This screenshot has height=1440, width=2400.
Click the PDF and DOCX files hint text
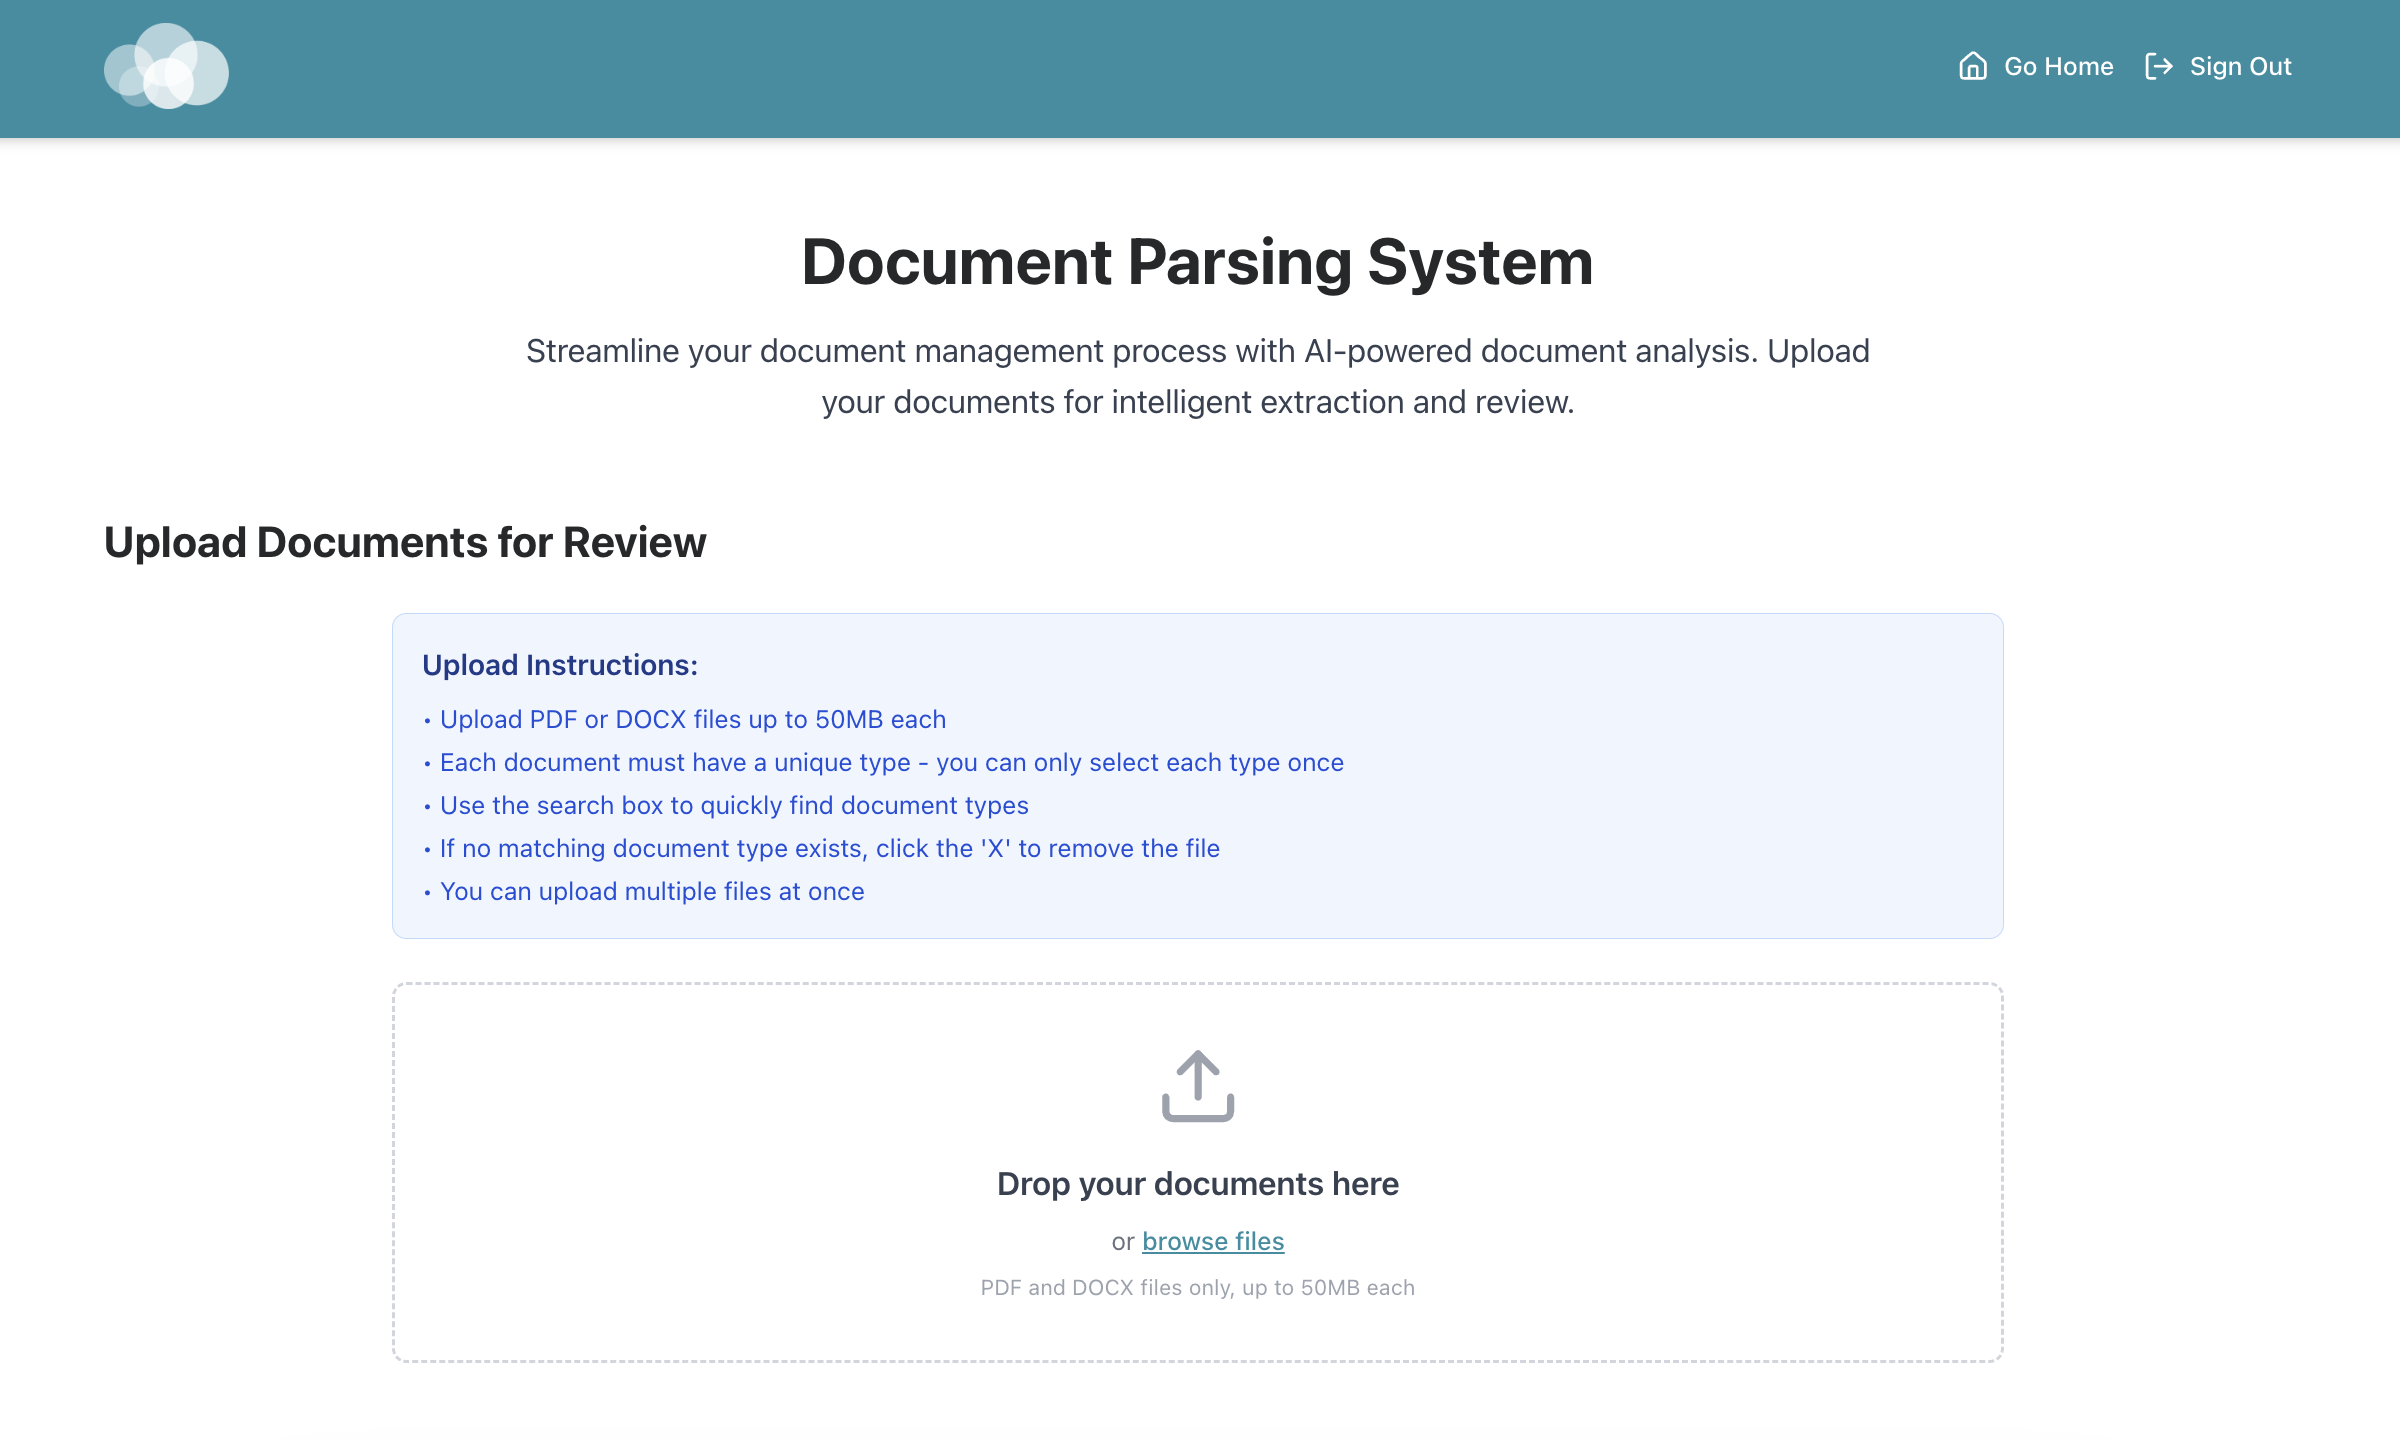(1198, 1287)
